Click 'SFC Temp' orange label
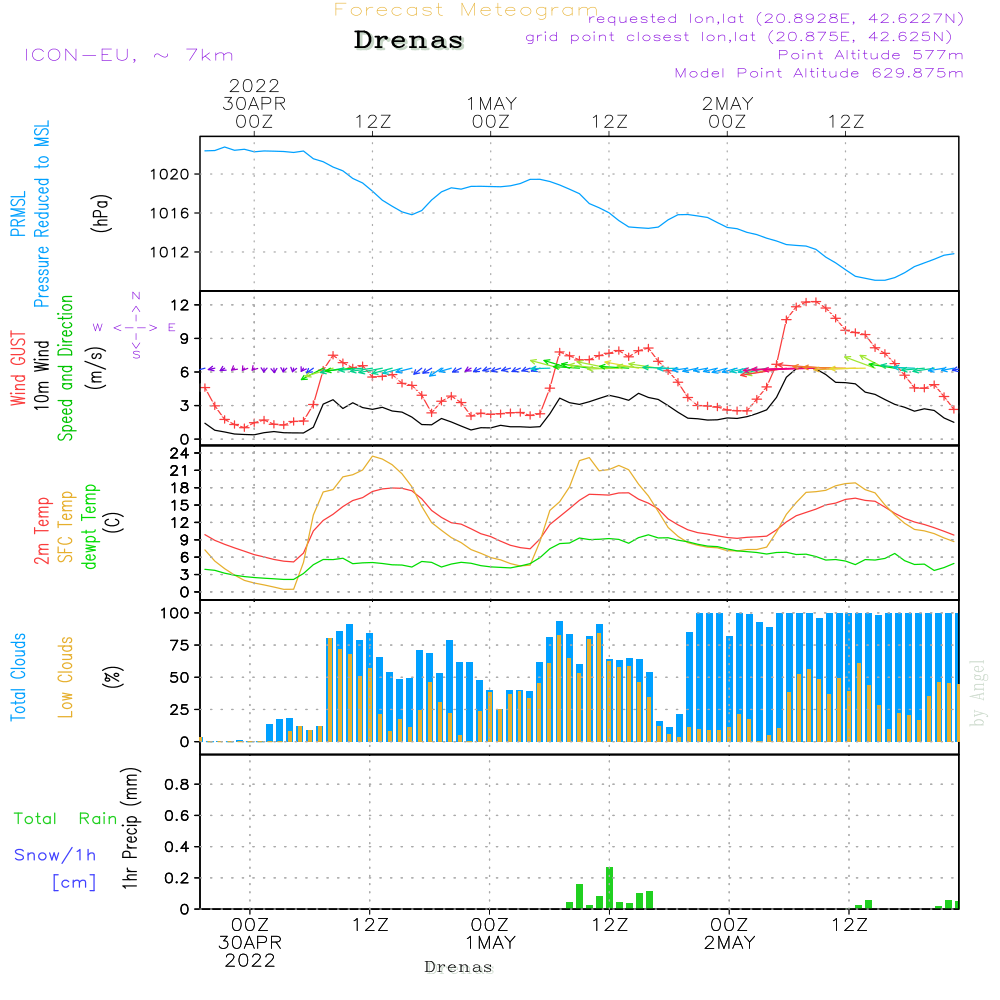1000x1000 pixels. 66,527
